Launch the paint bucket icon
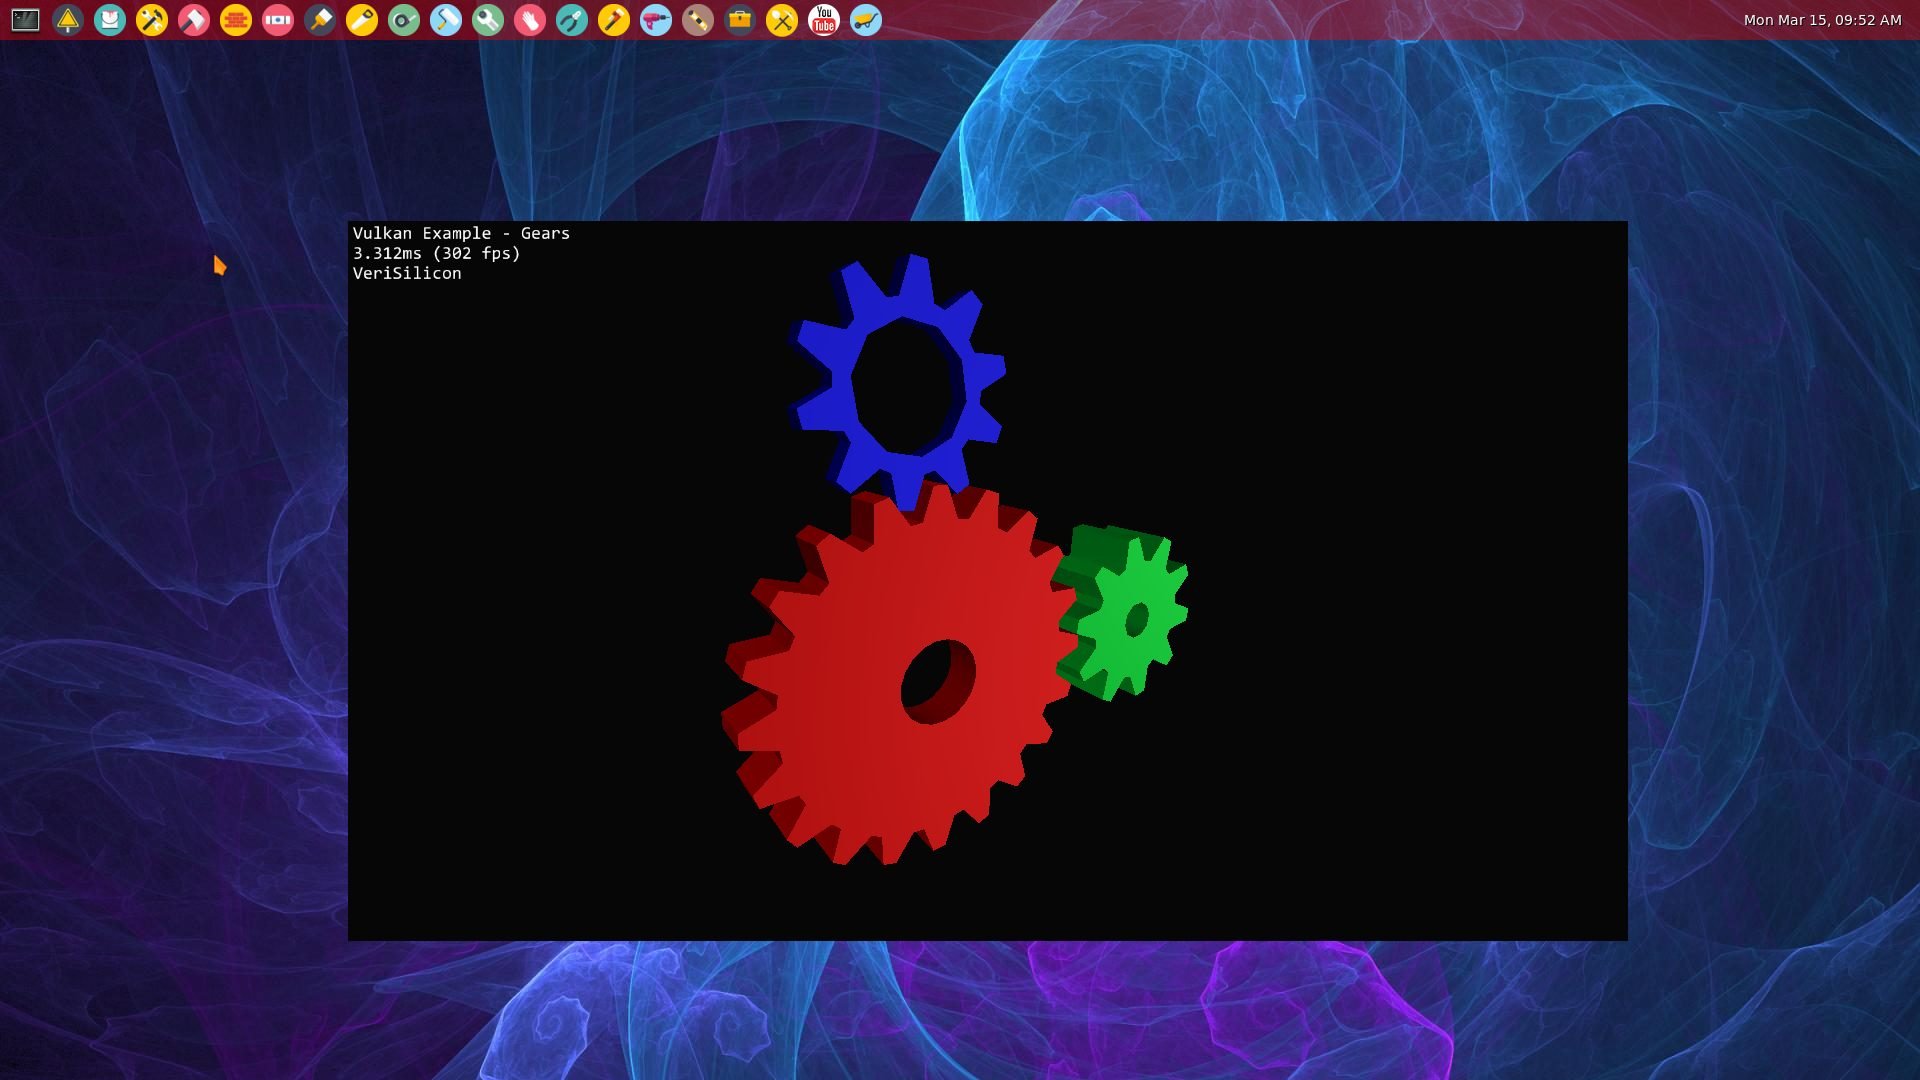1920x1080 pixels. (110, 20)
